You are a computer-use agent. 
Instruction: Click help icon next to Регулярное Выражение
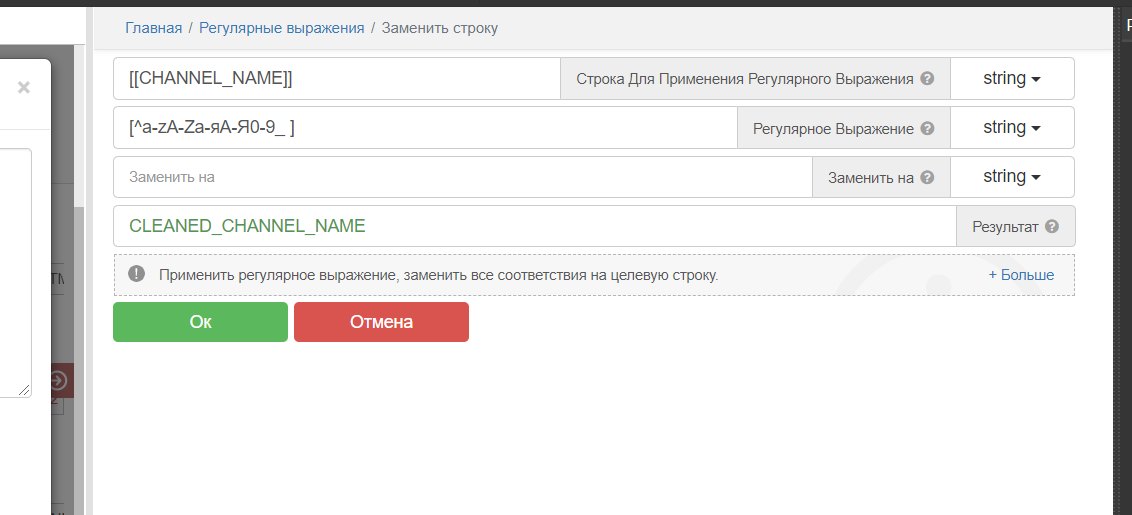pos(927,128)
